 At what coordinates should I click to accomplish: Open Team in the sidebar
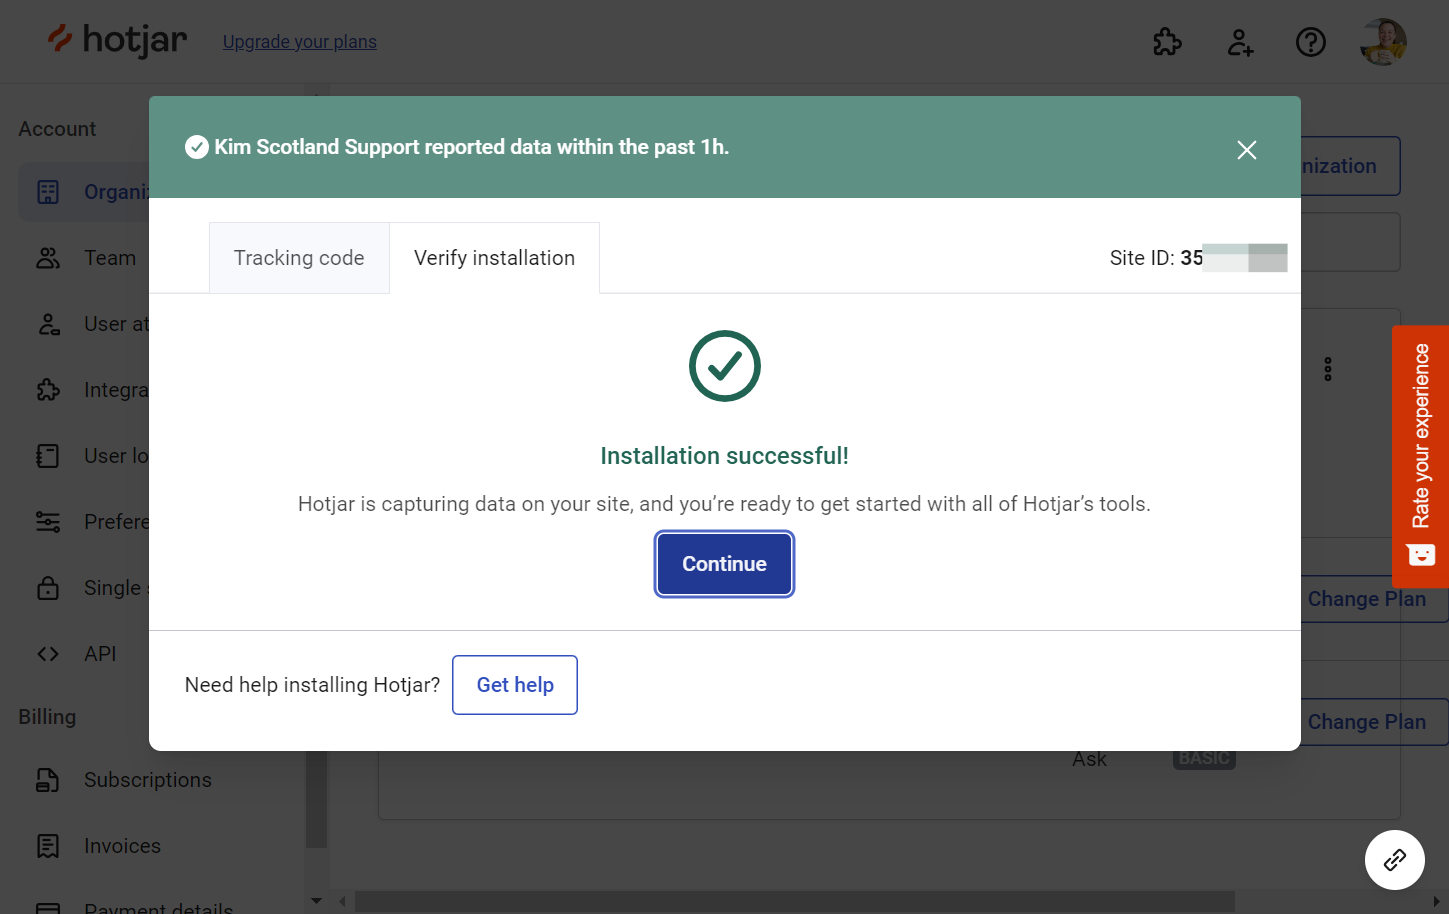point(110,258)
